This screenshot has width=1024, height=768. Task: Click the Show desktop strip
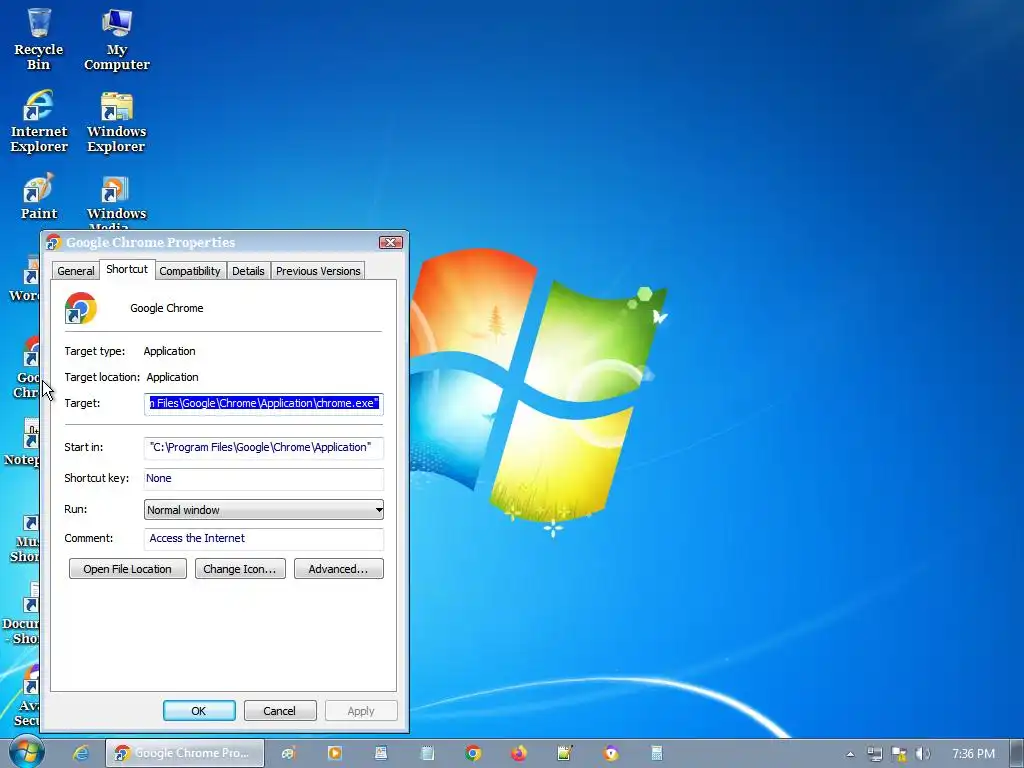1016,753
